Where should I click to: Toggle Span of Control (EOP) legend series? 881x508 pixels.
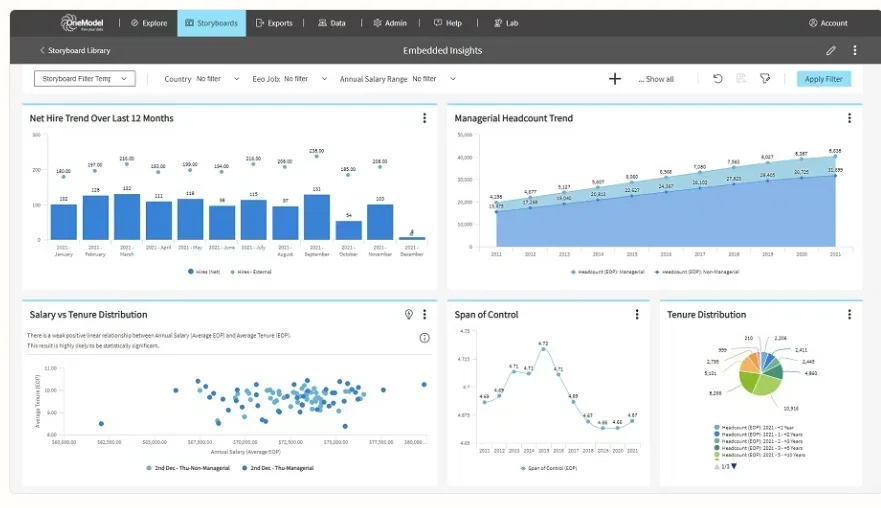pos(549,468)
